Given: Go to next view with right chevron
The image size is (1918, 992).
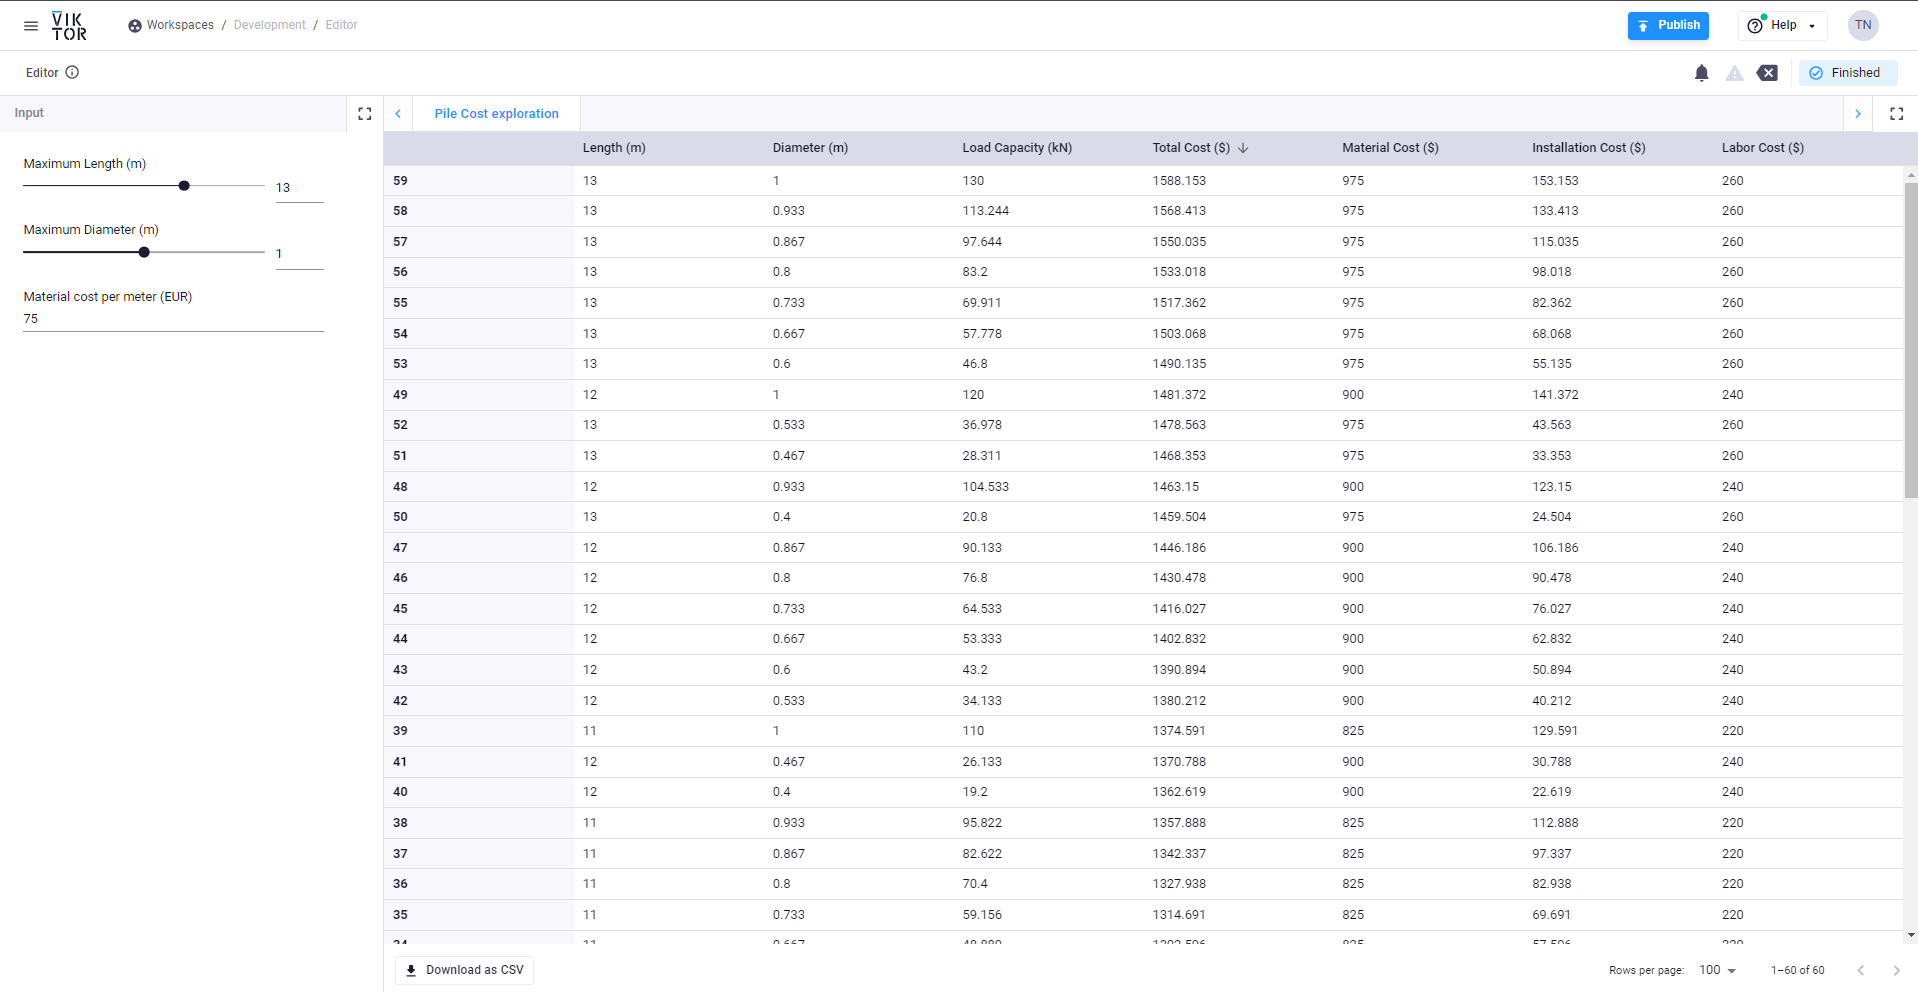Looking at the screenshot, I should point(1858,114).
